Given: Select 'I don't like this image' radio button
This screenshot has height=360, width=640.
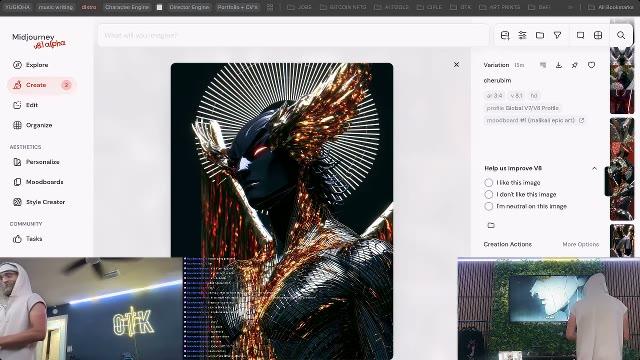Looking at the screenshot, I should tap(489, 194).
